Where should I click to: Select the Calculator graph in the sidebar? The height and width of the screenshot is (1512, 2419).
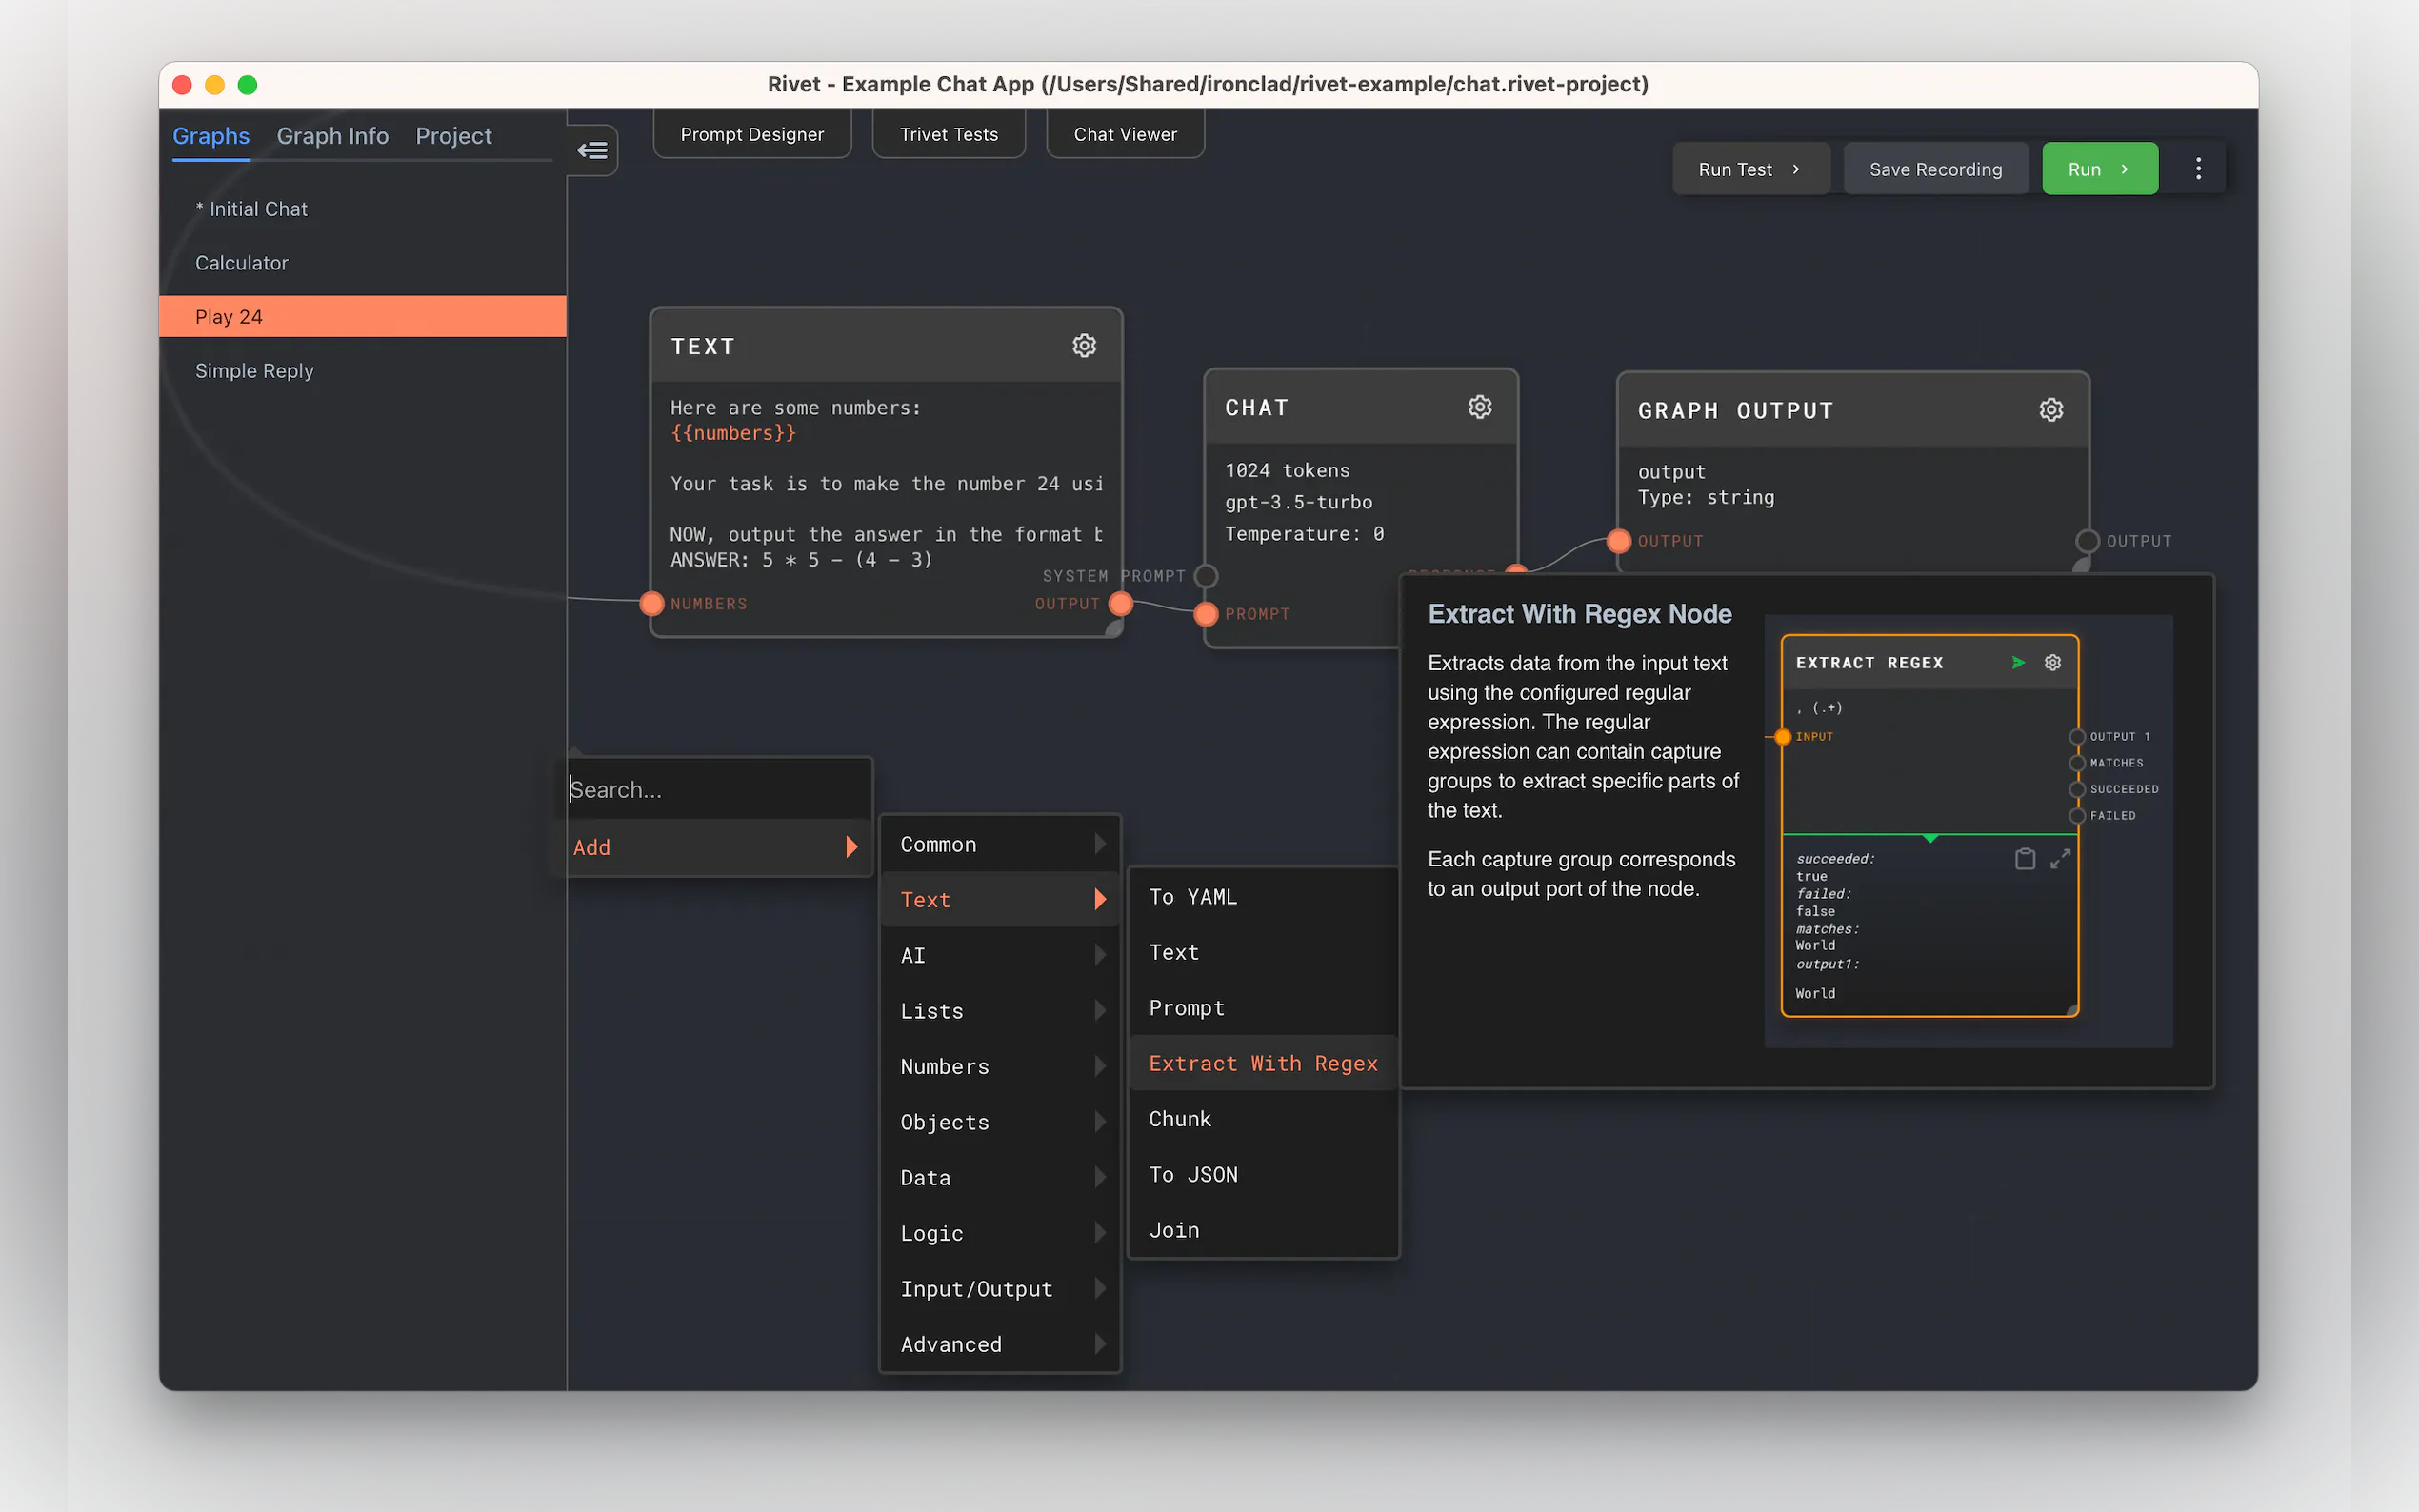(241, 263)
